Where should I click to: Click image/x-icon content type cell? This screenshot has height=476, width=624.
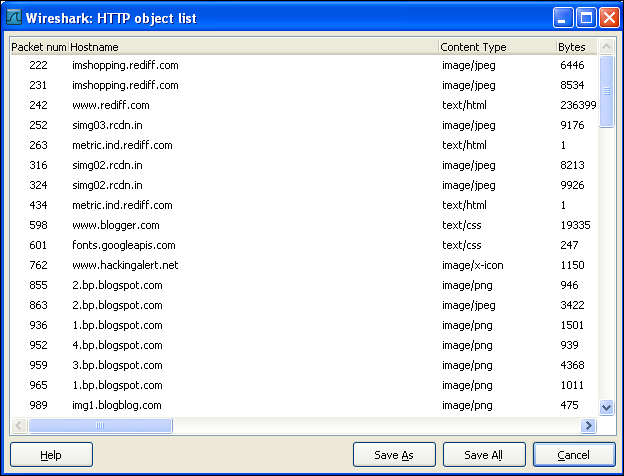click(472, 265)
